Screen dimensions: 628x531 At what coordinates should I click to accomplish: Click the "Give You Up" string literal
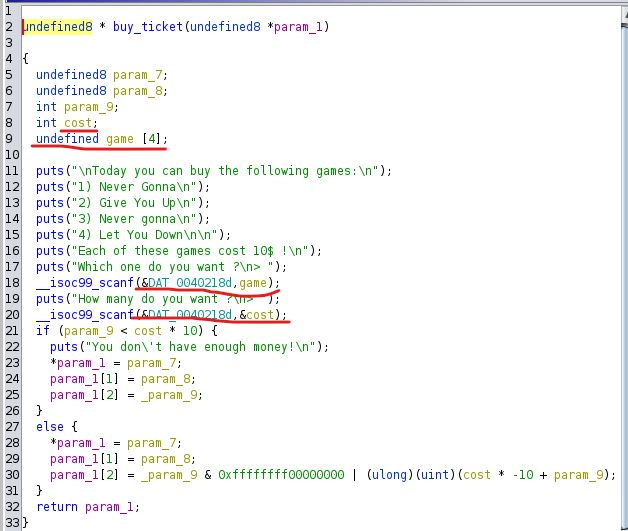(x=140, y=202)
